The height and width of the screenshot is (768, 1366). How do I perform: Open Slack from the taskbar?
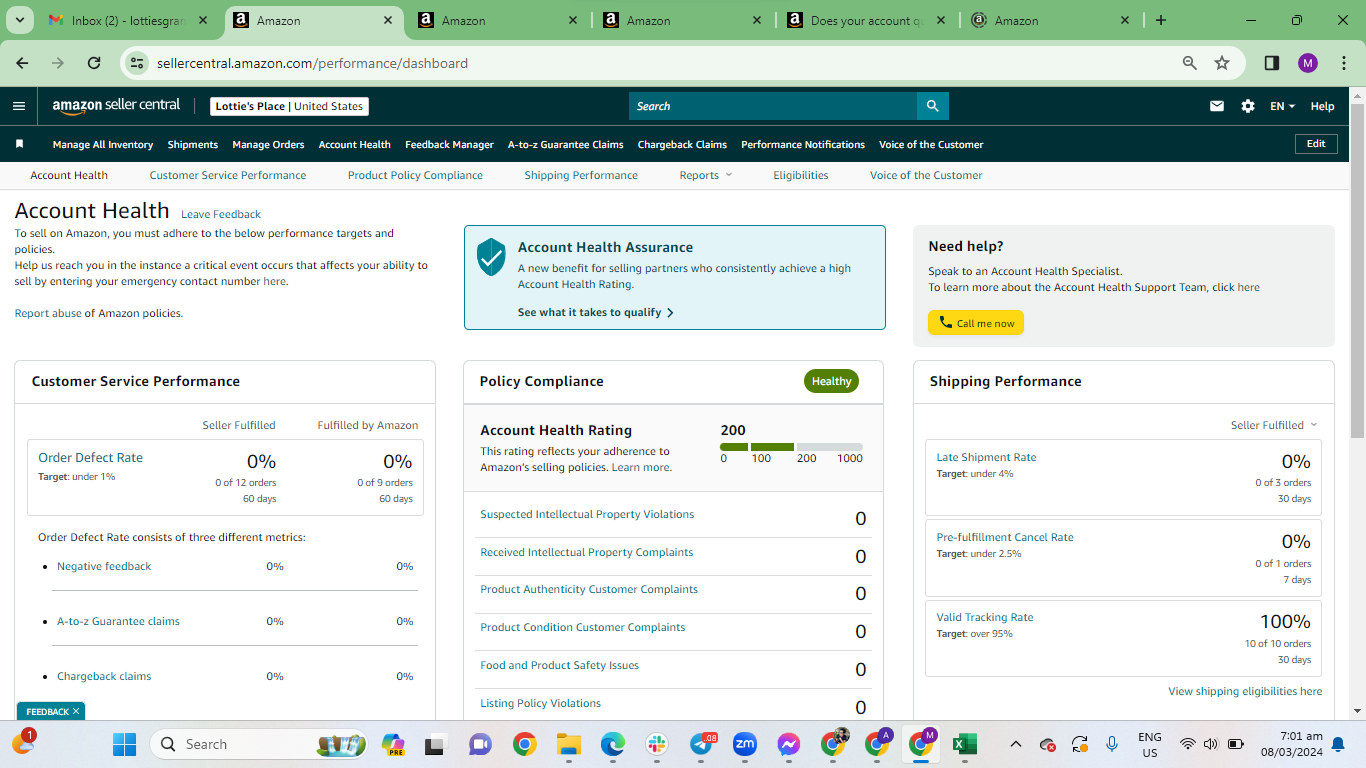(x=656, y=744)
